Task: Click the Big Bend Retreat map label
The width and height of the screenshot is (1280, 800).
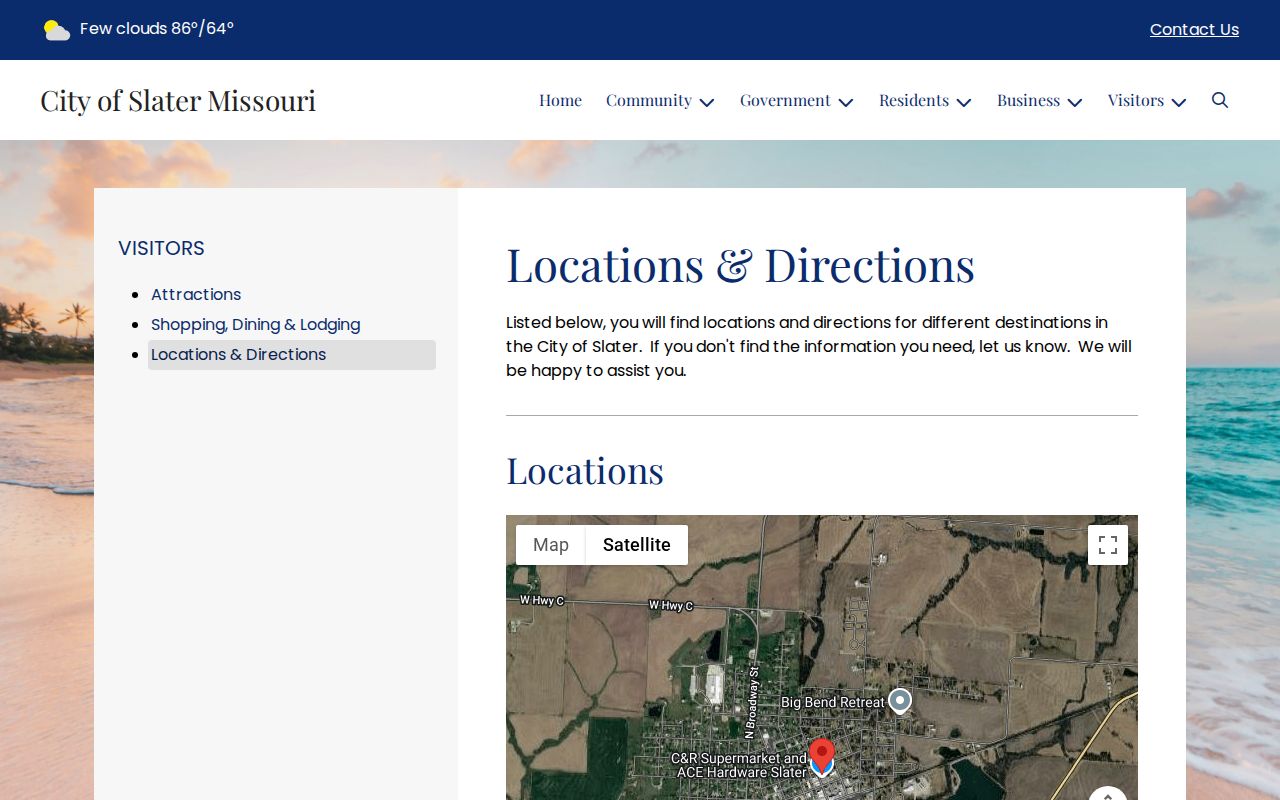Action: [x=833, y=702]
